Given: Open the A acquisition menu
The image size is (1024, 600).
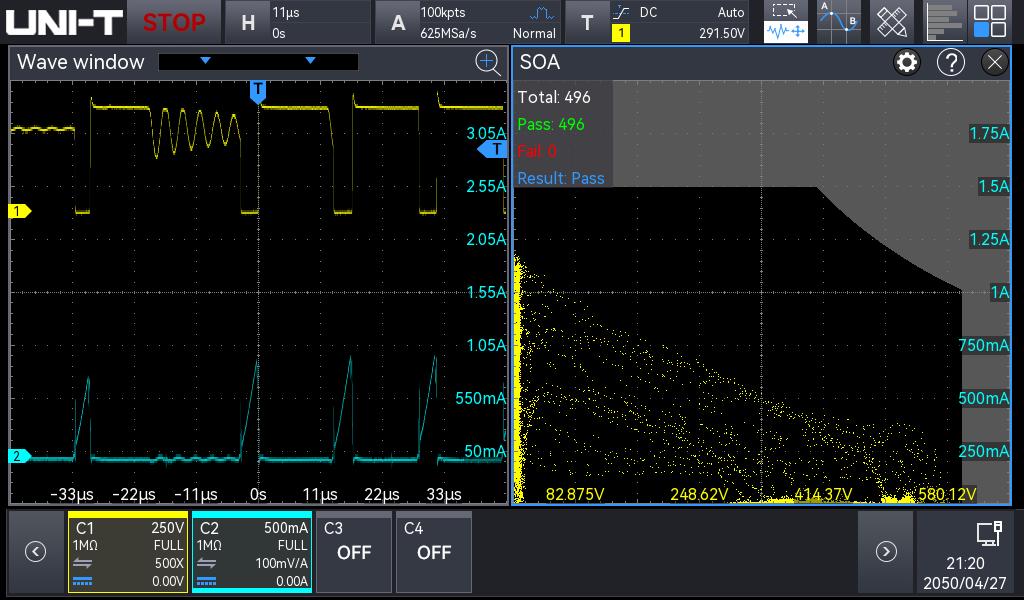Looking at the screenshot, I should [x=398, y=22].
